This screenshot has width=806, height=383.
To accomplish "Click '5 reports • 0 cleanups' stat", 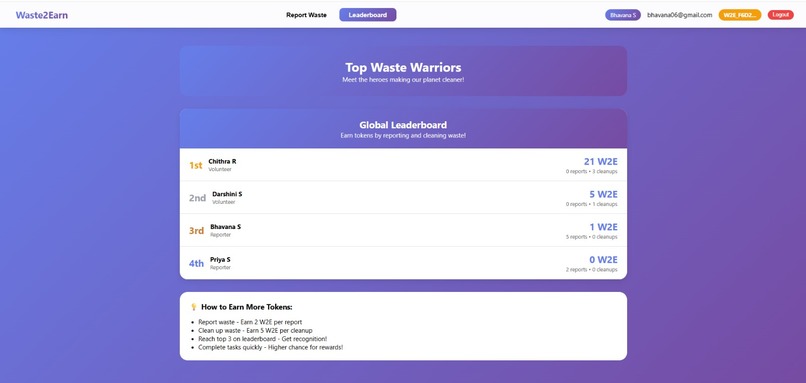I will coord(592,237).
